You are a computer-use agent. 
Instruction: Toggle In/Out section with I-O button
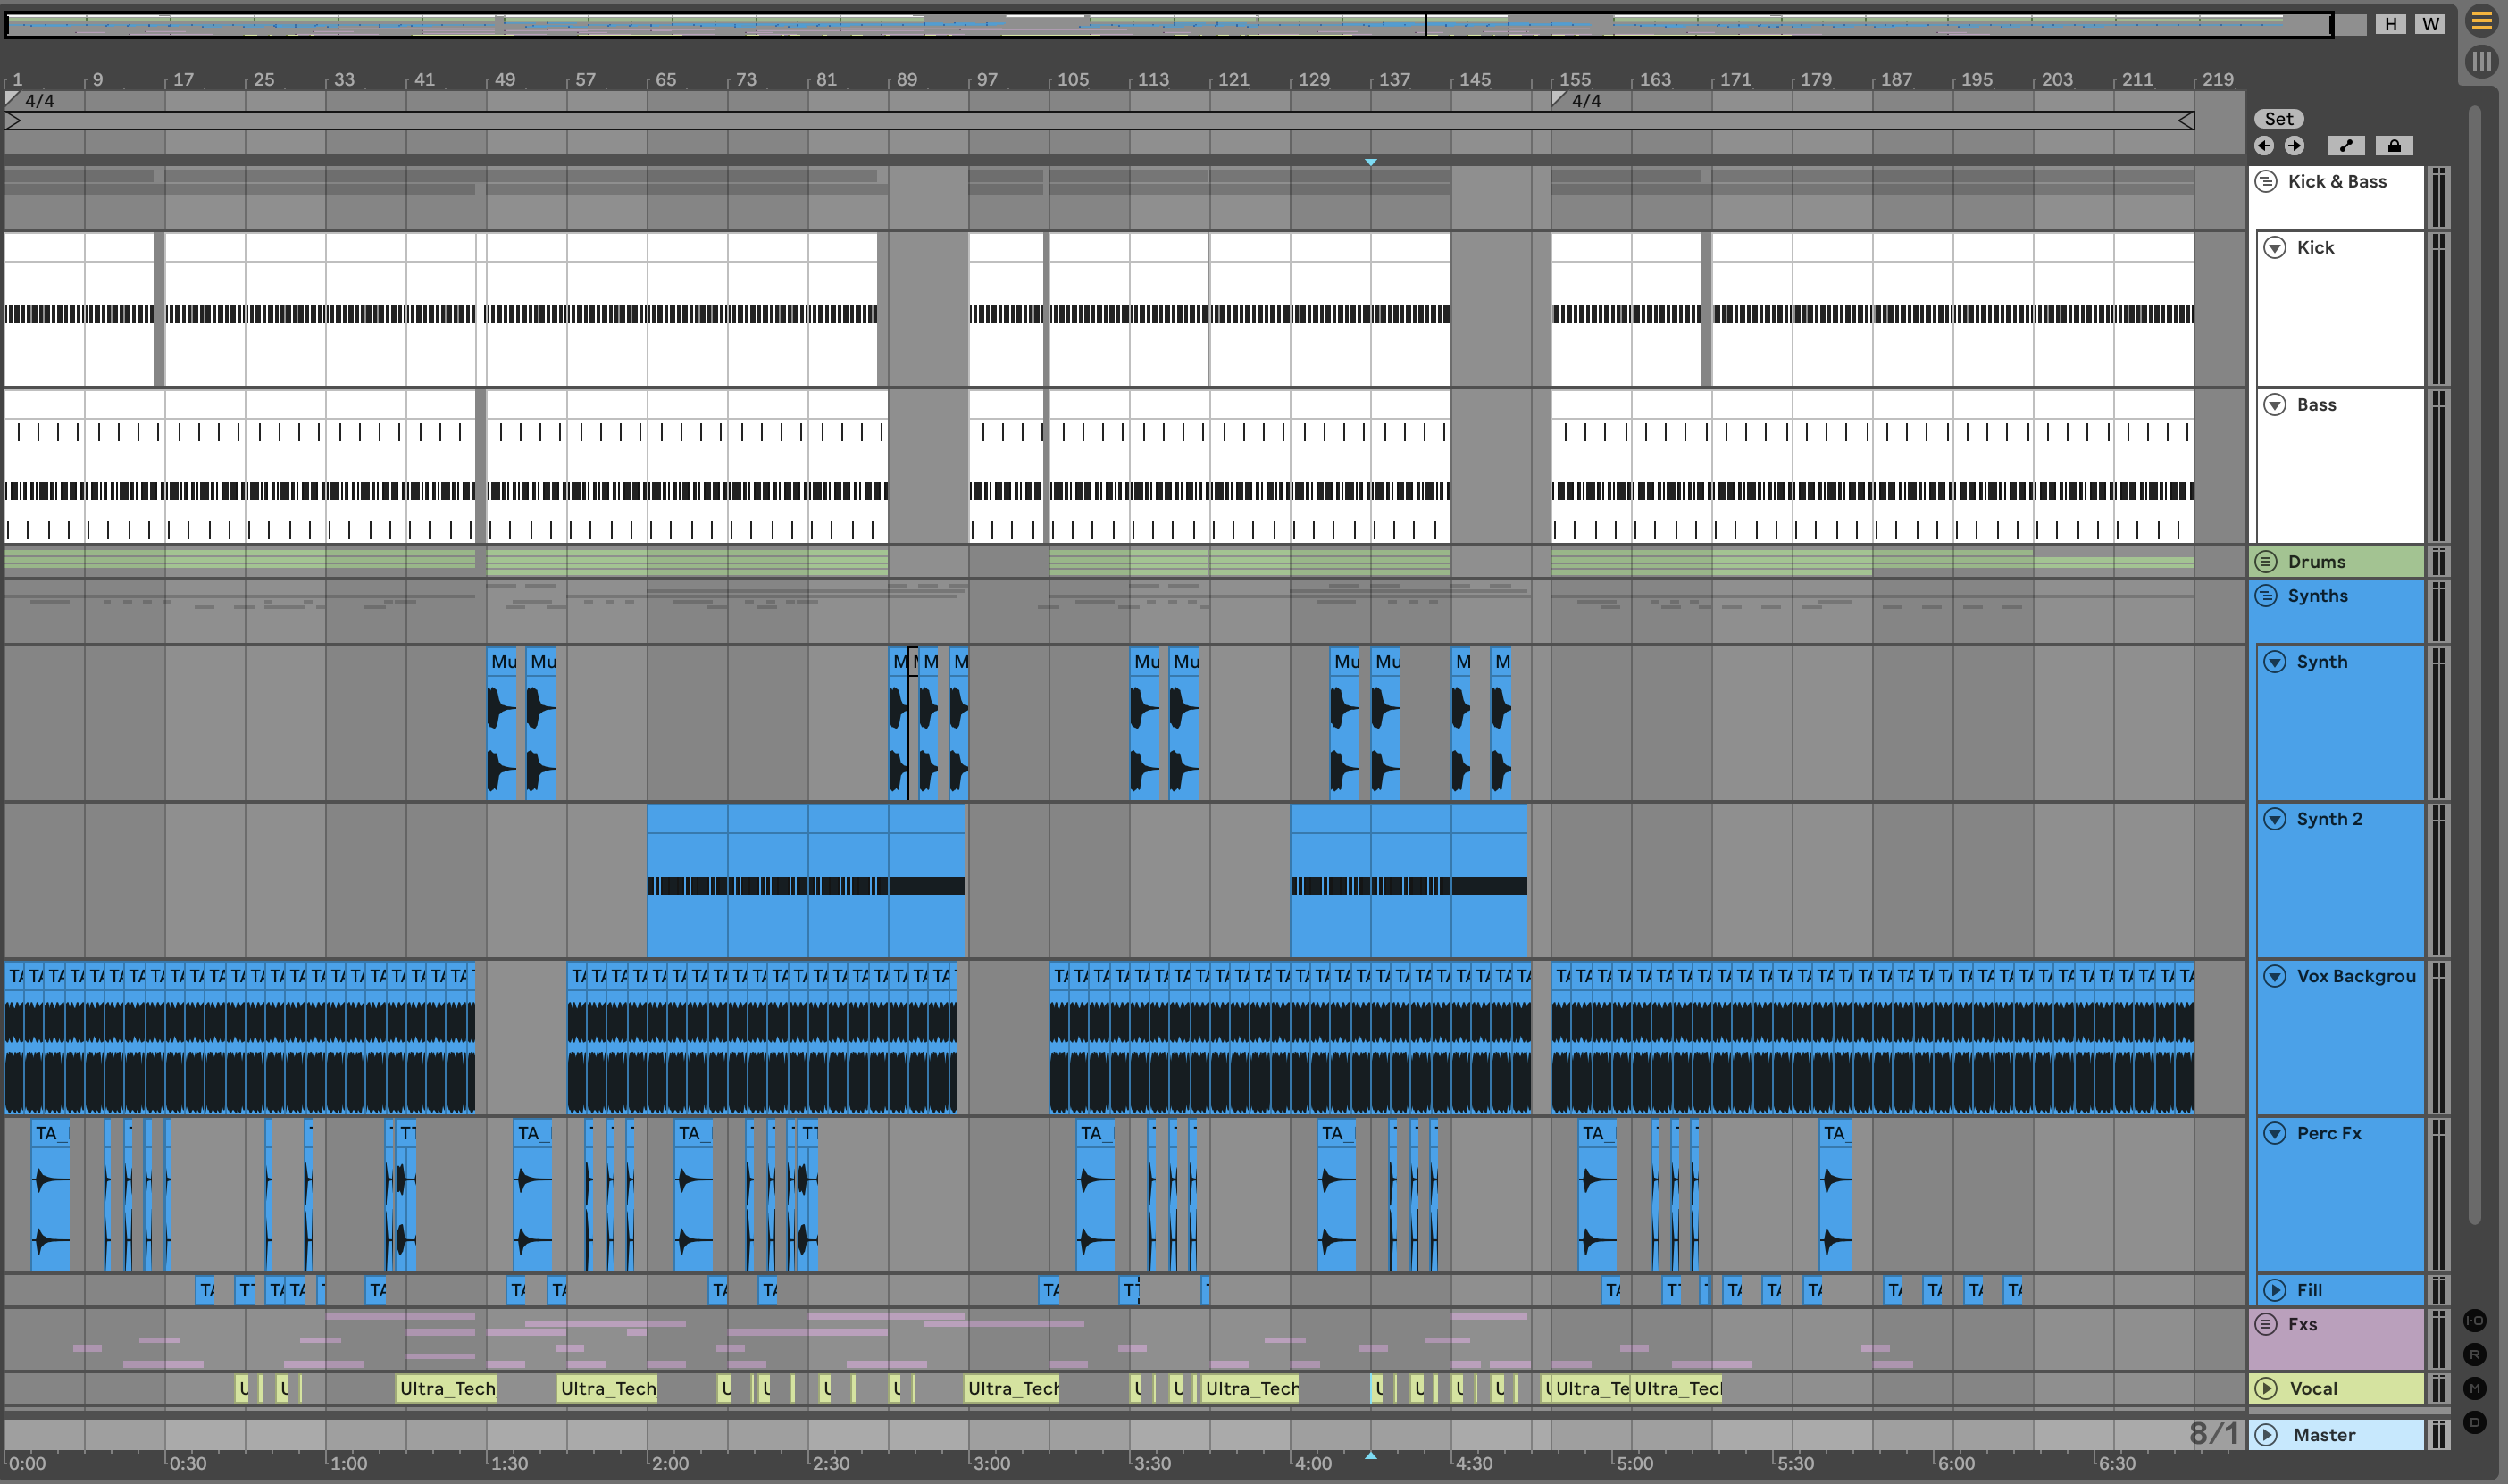pyautogui.click(x=2474, y=1321)
